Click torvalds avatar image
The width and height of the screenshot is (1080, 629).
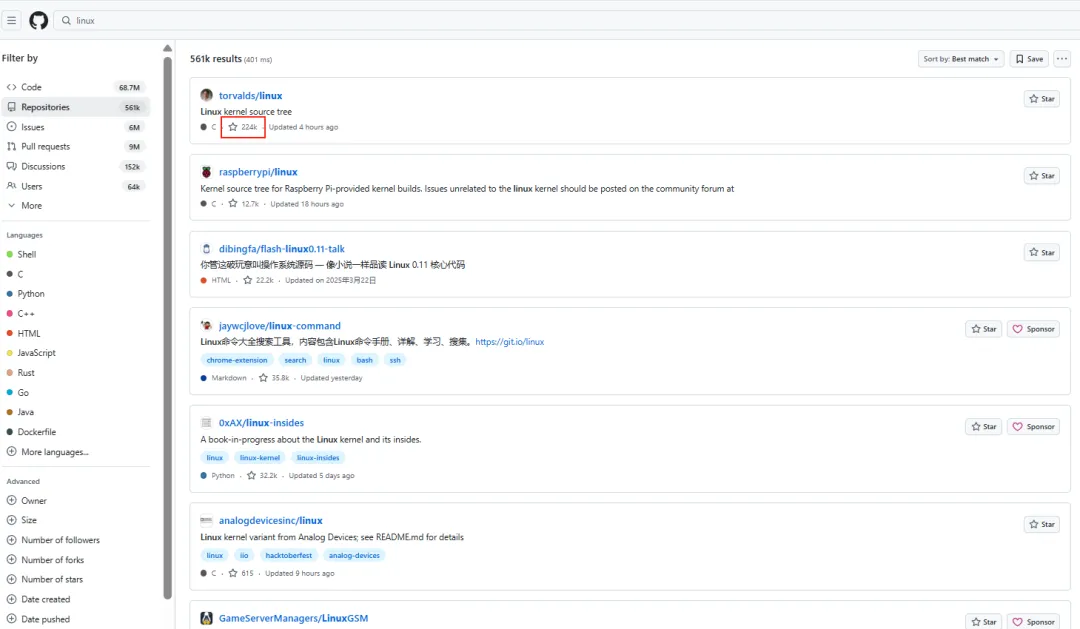click(x=207, y=95)
